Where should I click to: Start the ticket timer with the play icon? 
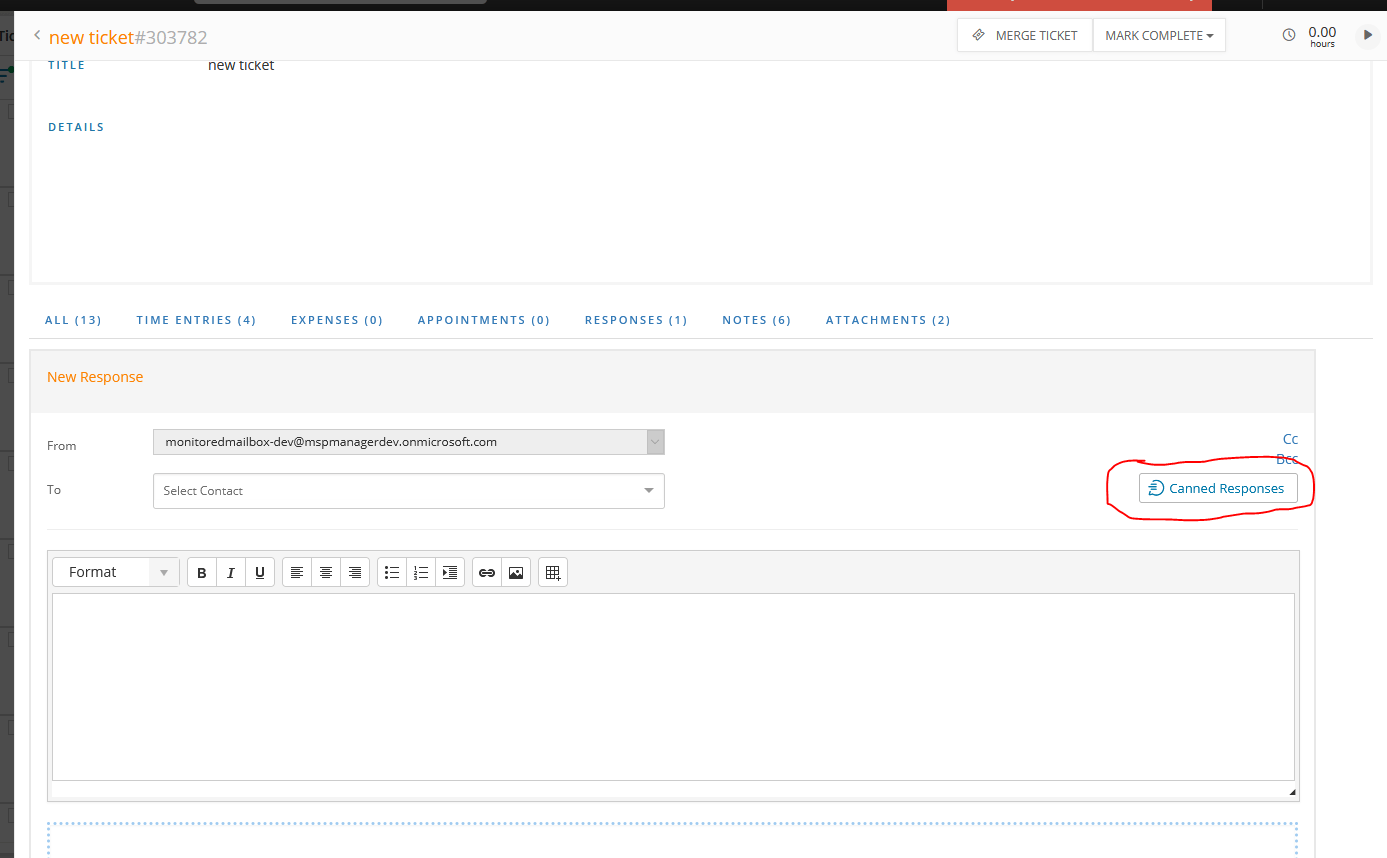pos(1367,35)
